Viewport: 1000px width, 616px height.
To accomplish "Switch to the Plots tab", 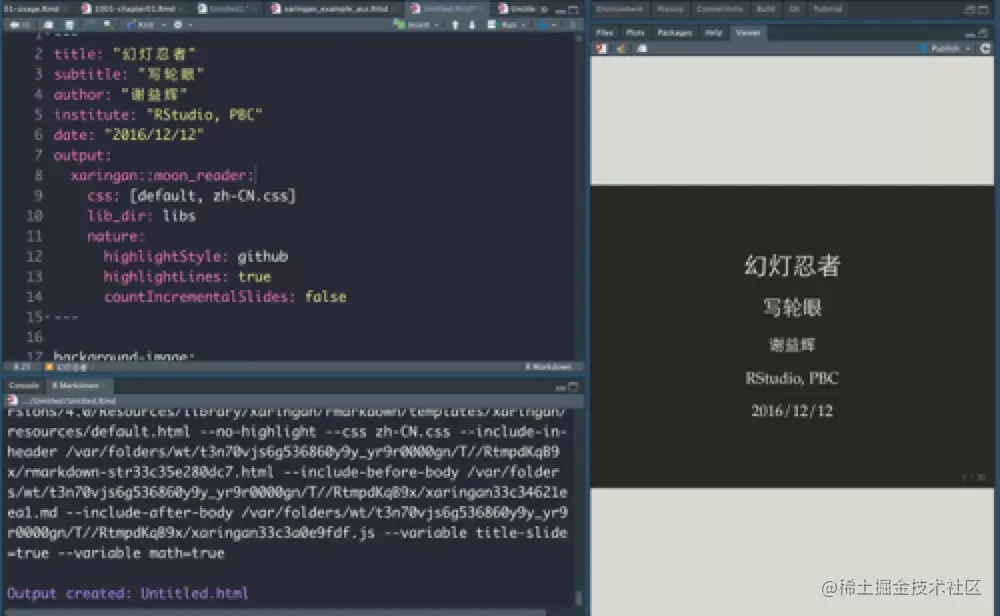I will [x=635, y=33].
